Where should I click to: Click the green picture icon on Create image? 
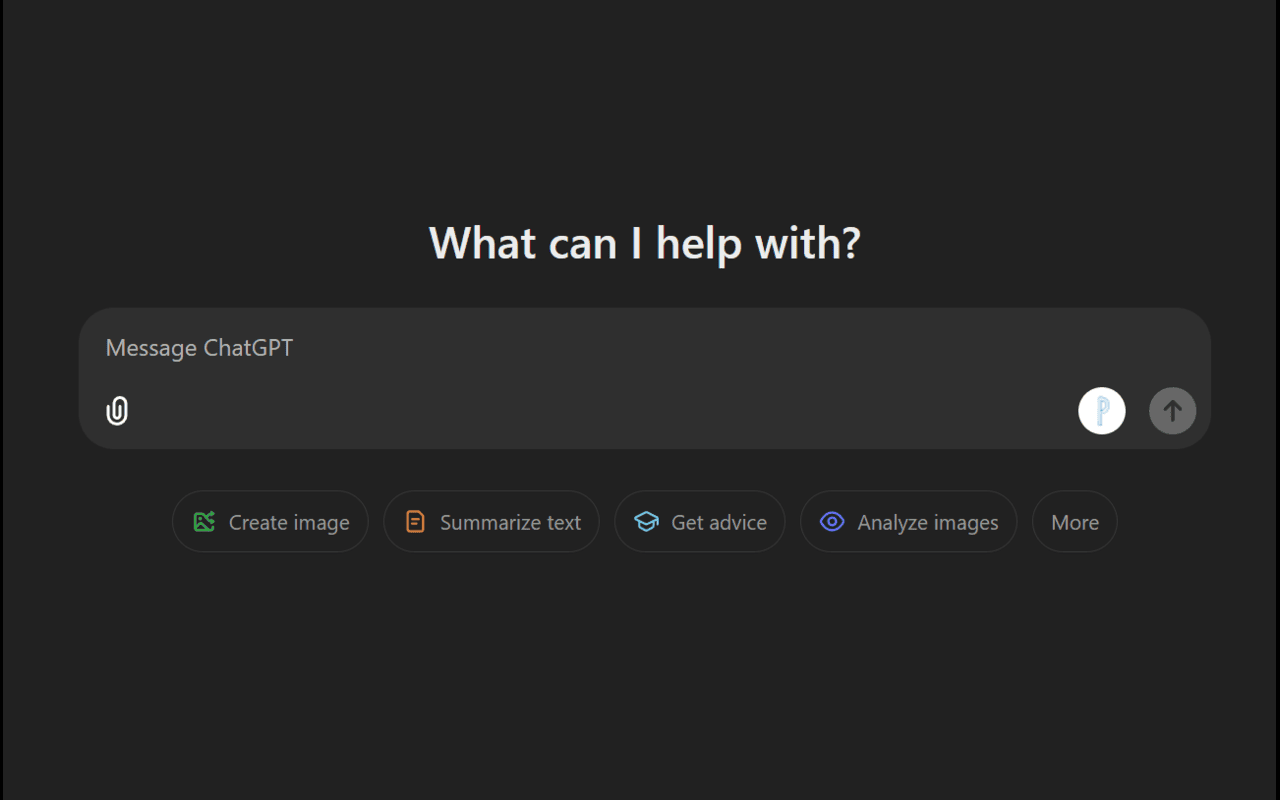tap(204, 522)
